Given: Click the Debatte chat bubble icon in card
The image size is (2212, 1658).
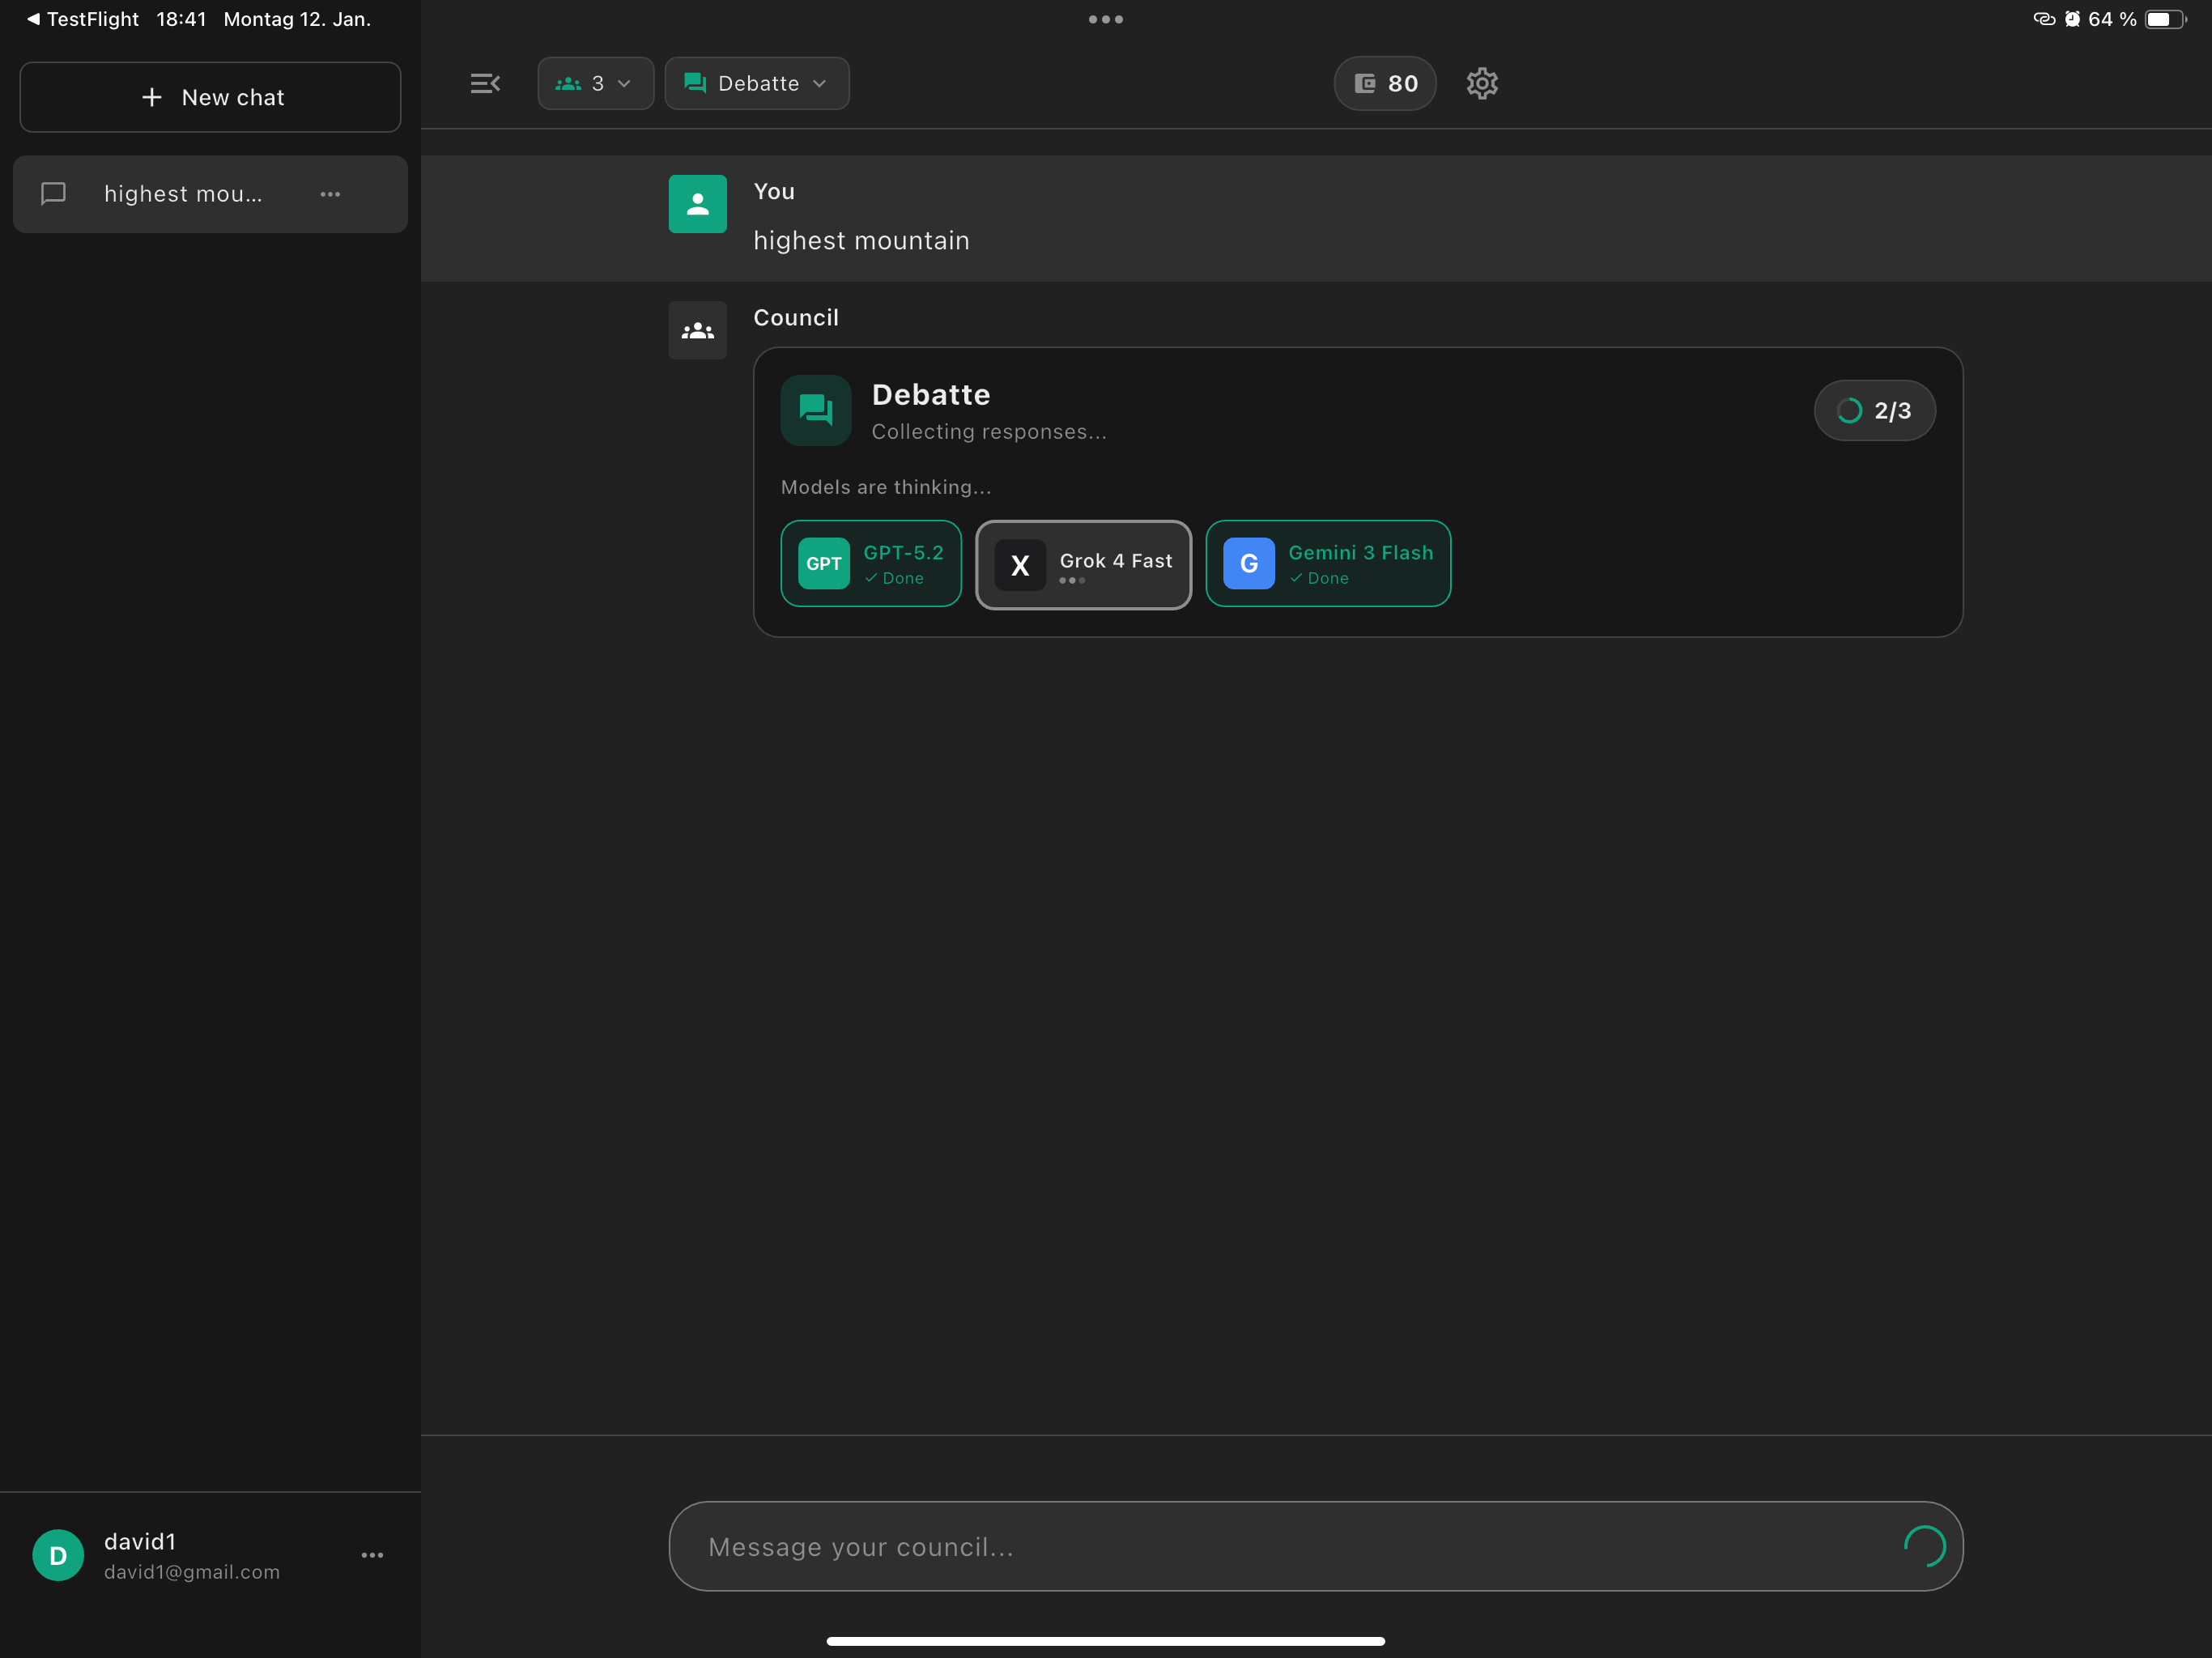Looking at the screenshot, I should 816,410.
